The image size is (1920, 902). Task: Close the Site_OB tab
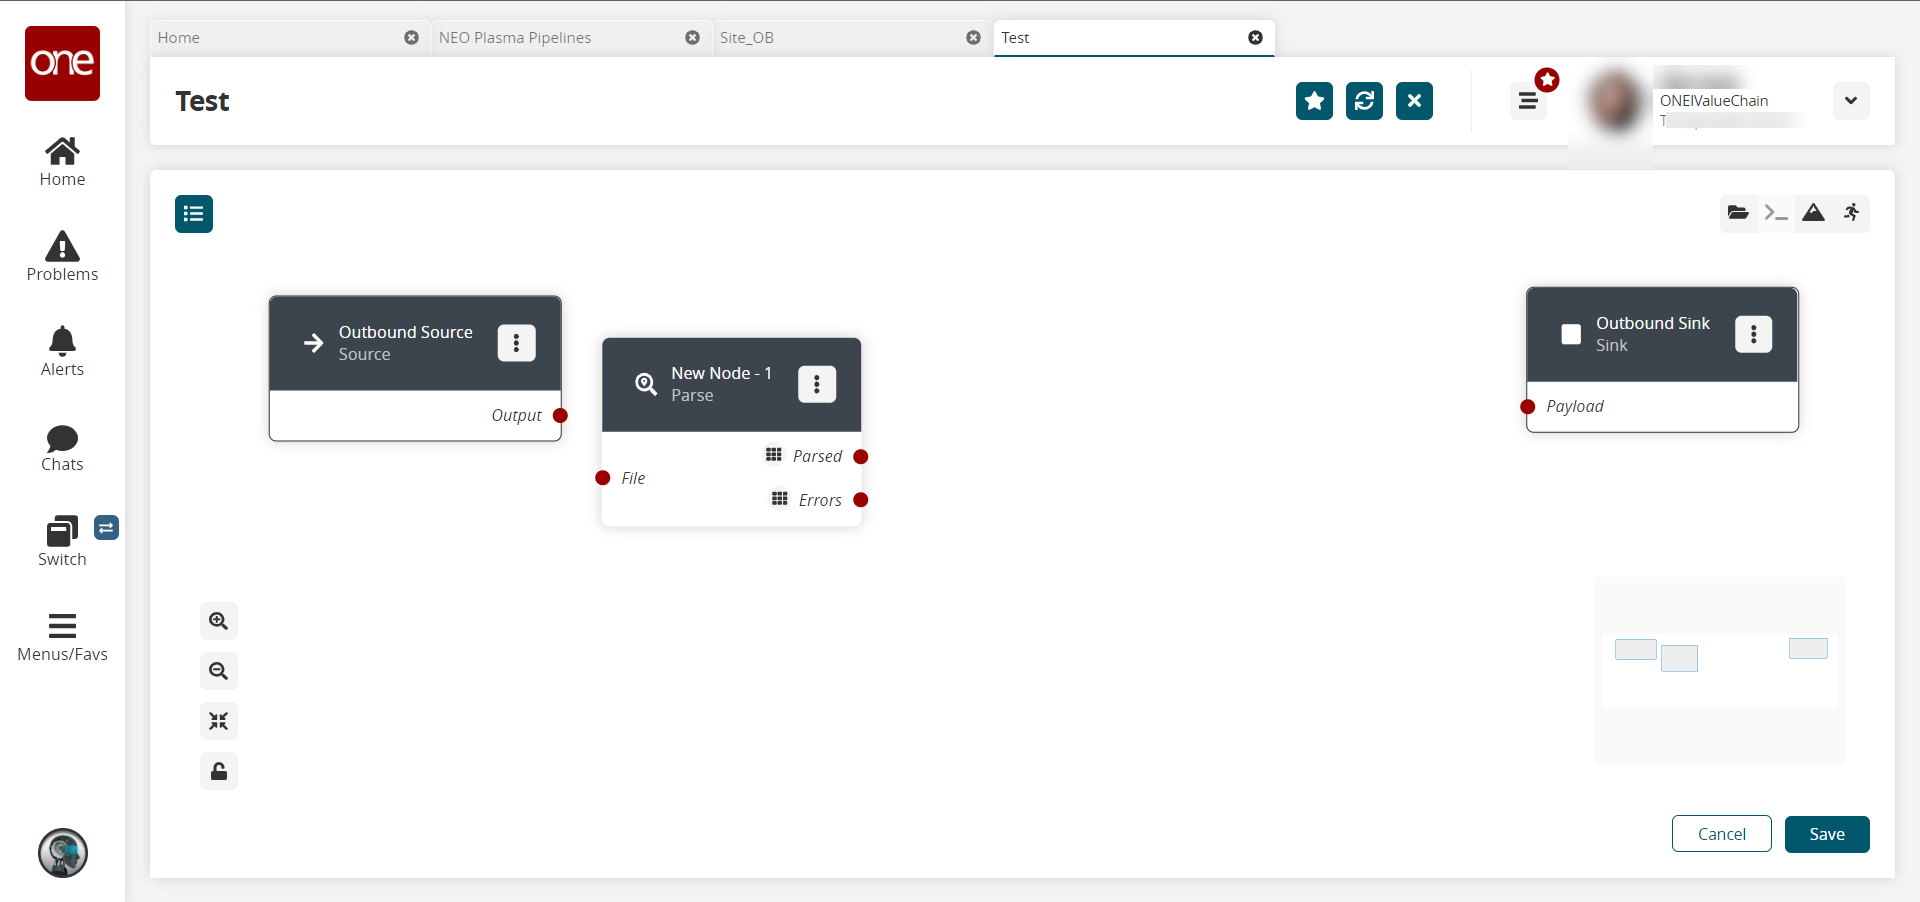click(973, 38)
